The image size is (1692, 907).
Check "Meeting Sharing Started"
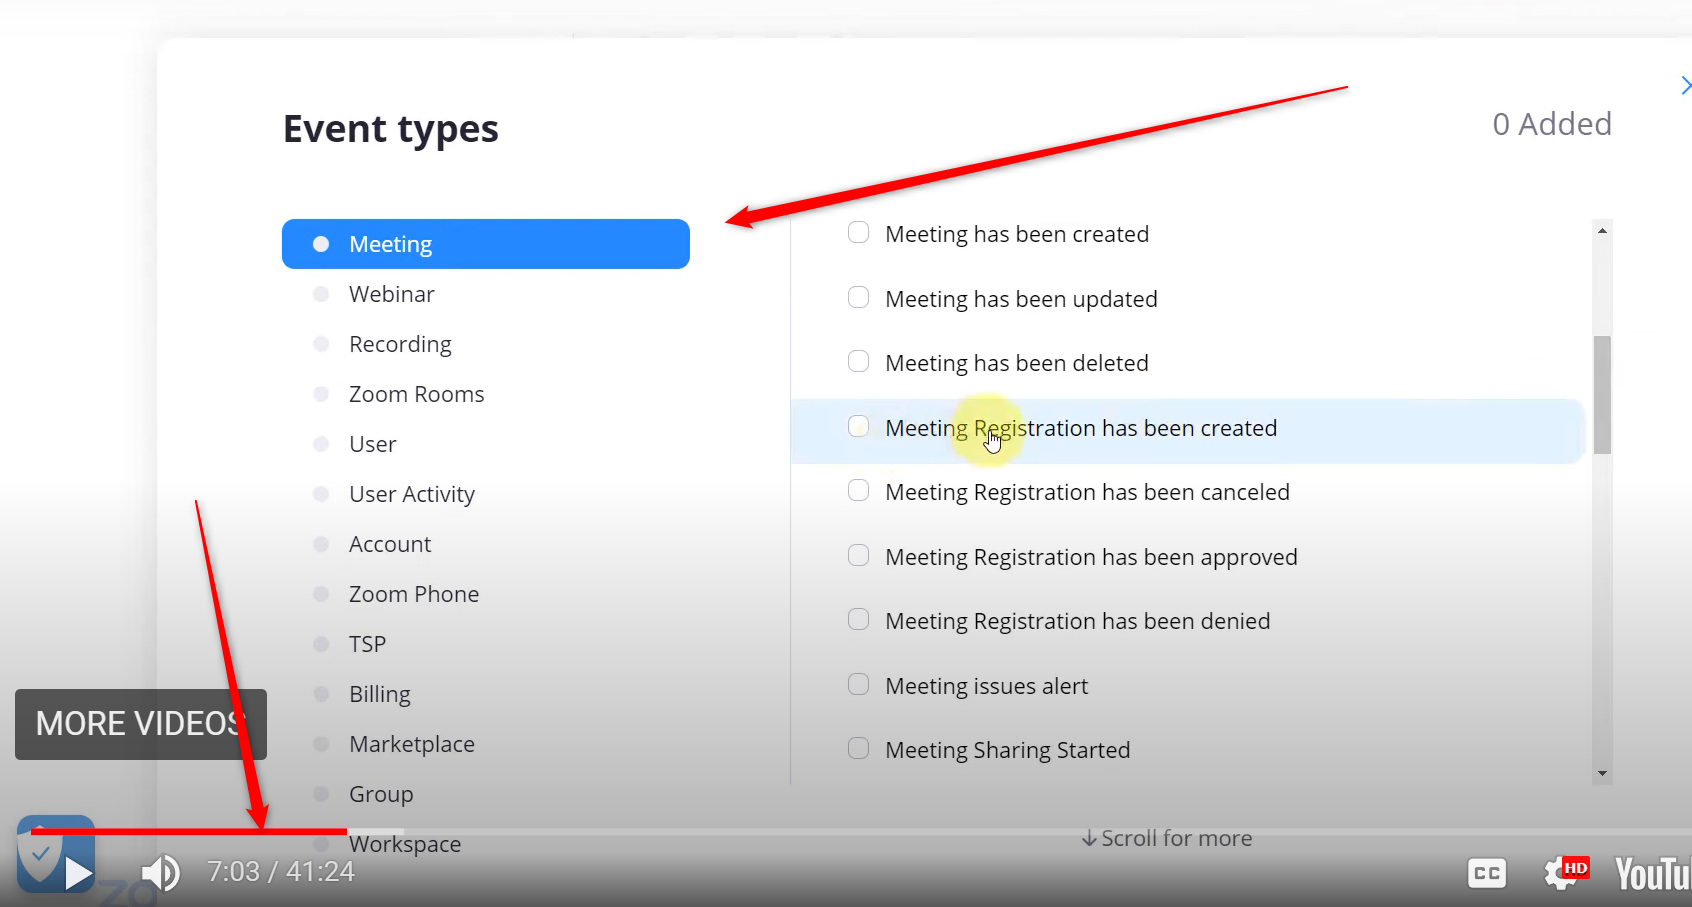tap(858, 749)
